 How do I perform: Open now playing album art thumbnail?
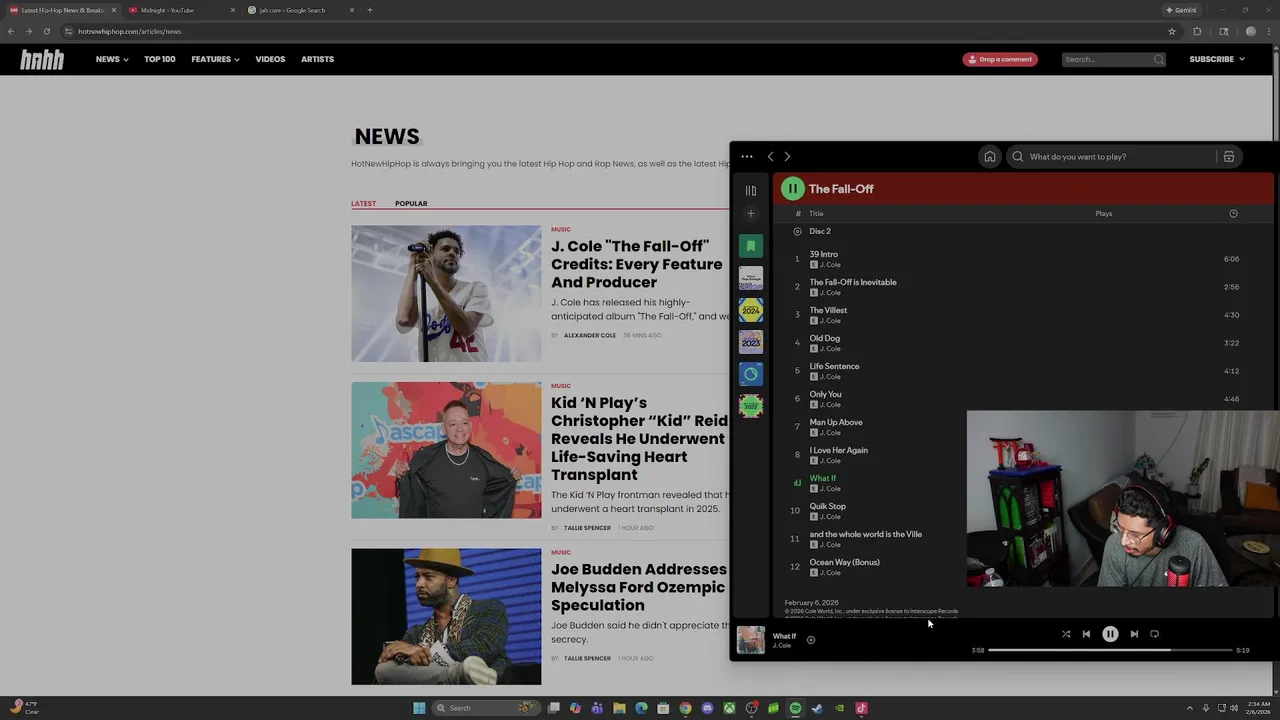751,640
